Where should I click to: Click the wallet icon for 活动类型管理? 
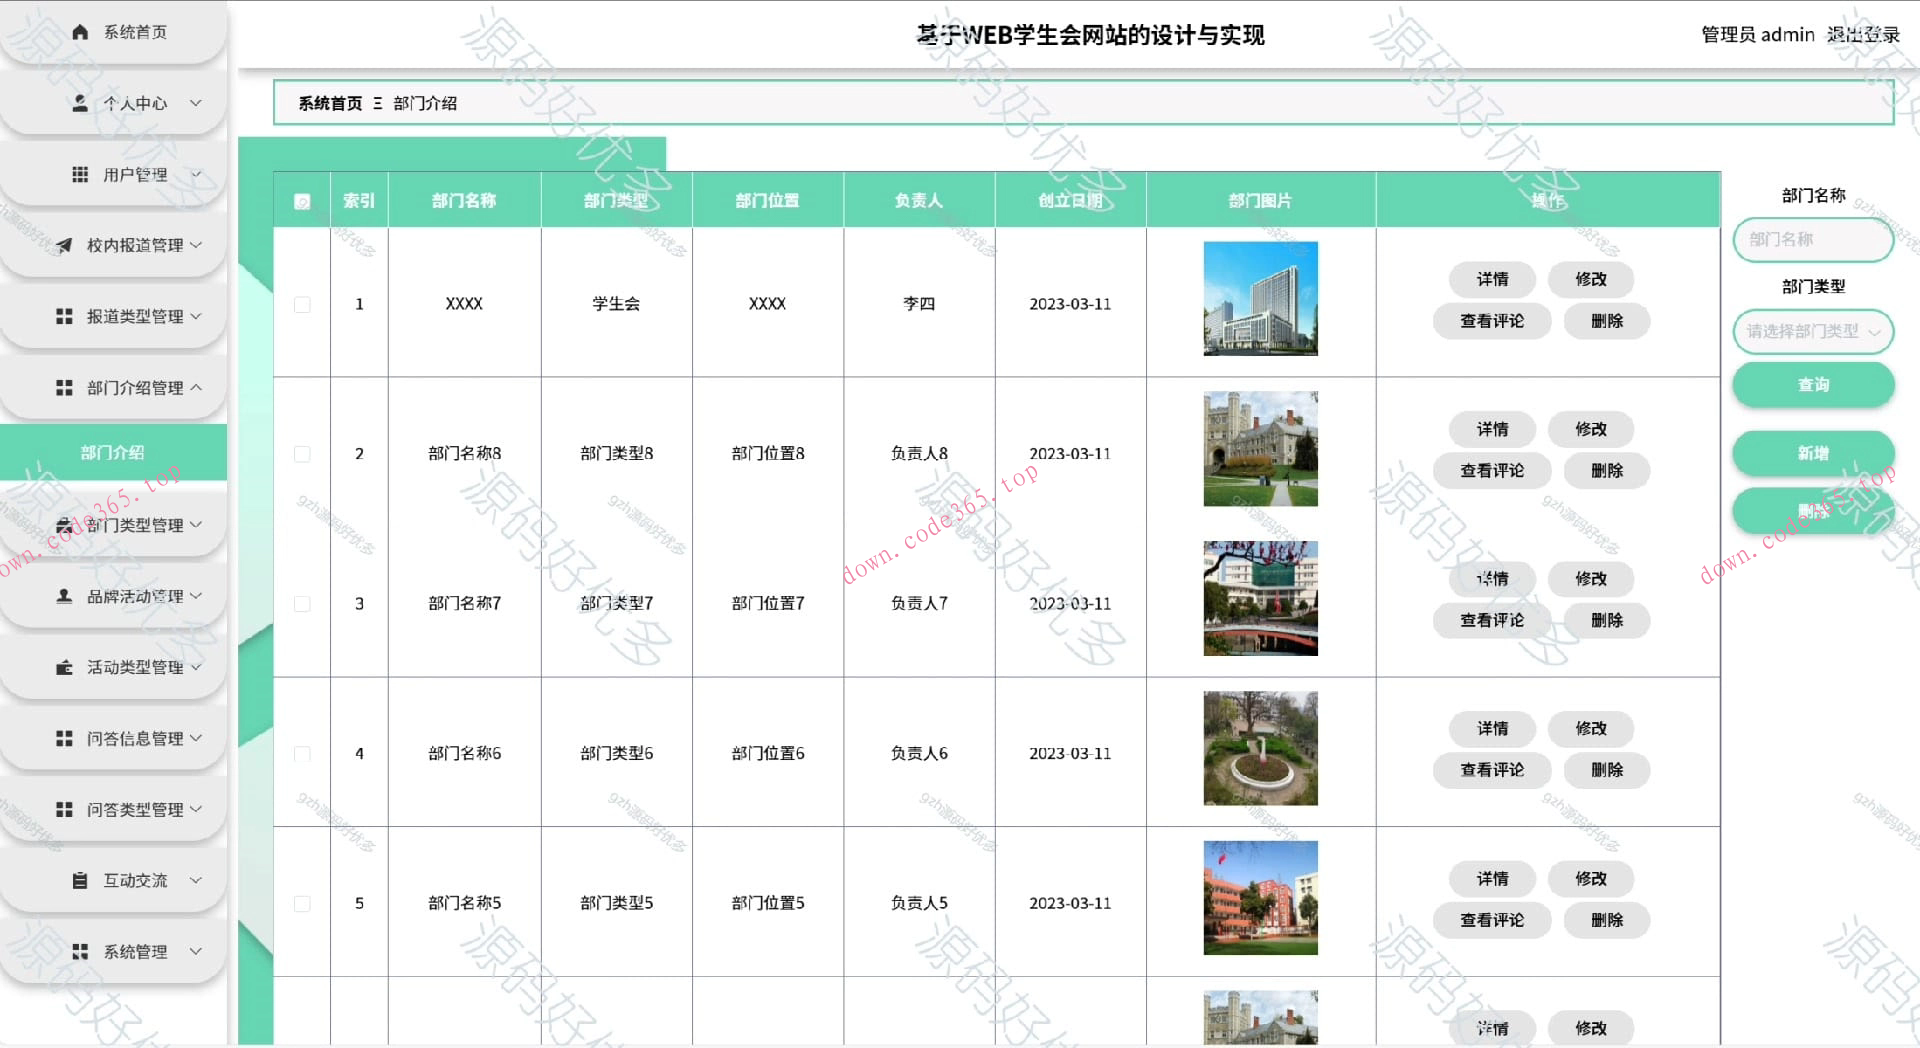point(64,667)
